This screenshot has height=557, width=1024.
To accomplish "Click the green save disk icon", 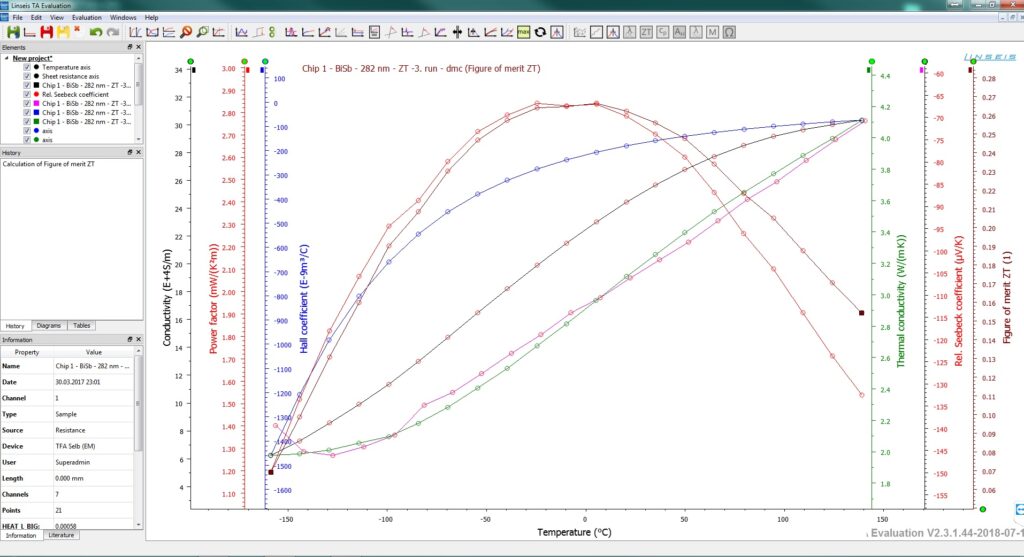I will pyautogui.click(x=13, y=32).
